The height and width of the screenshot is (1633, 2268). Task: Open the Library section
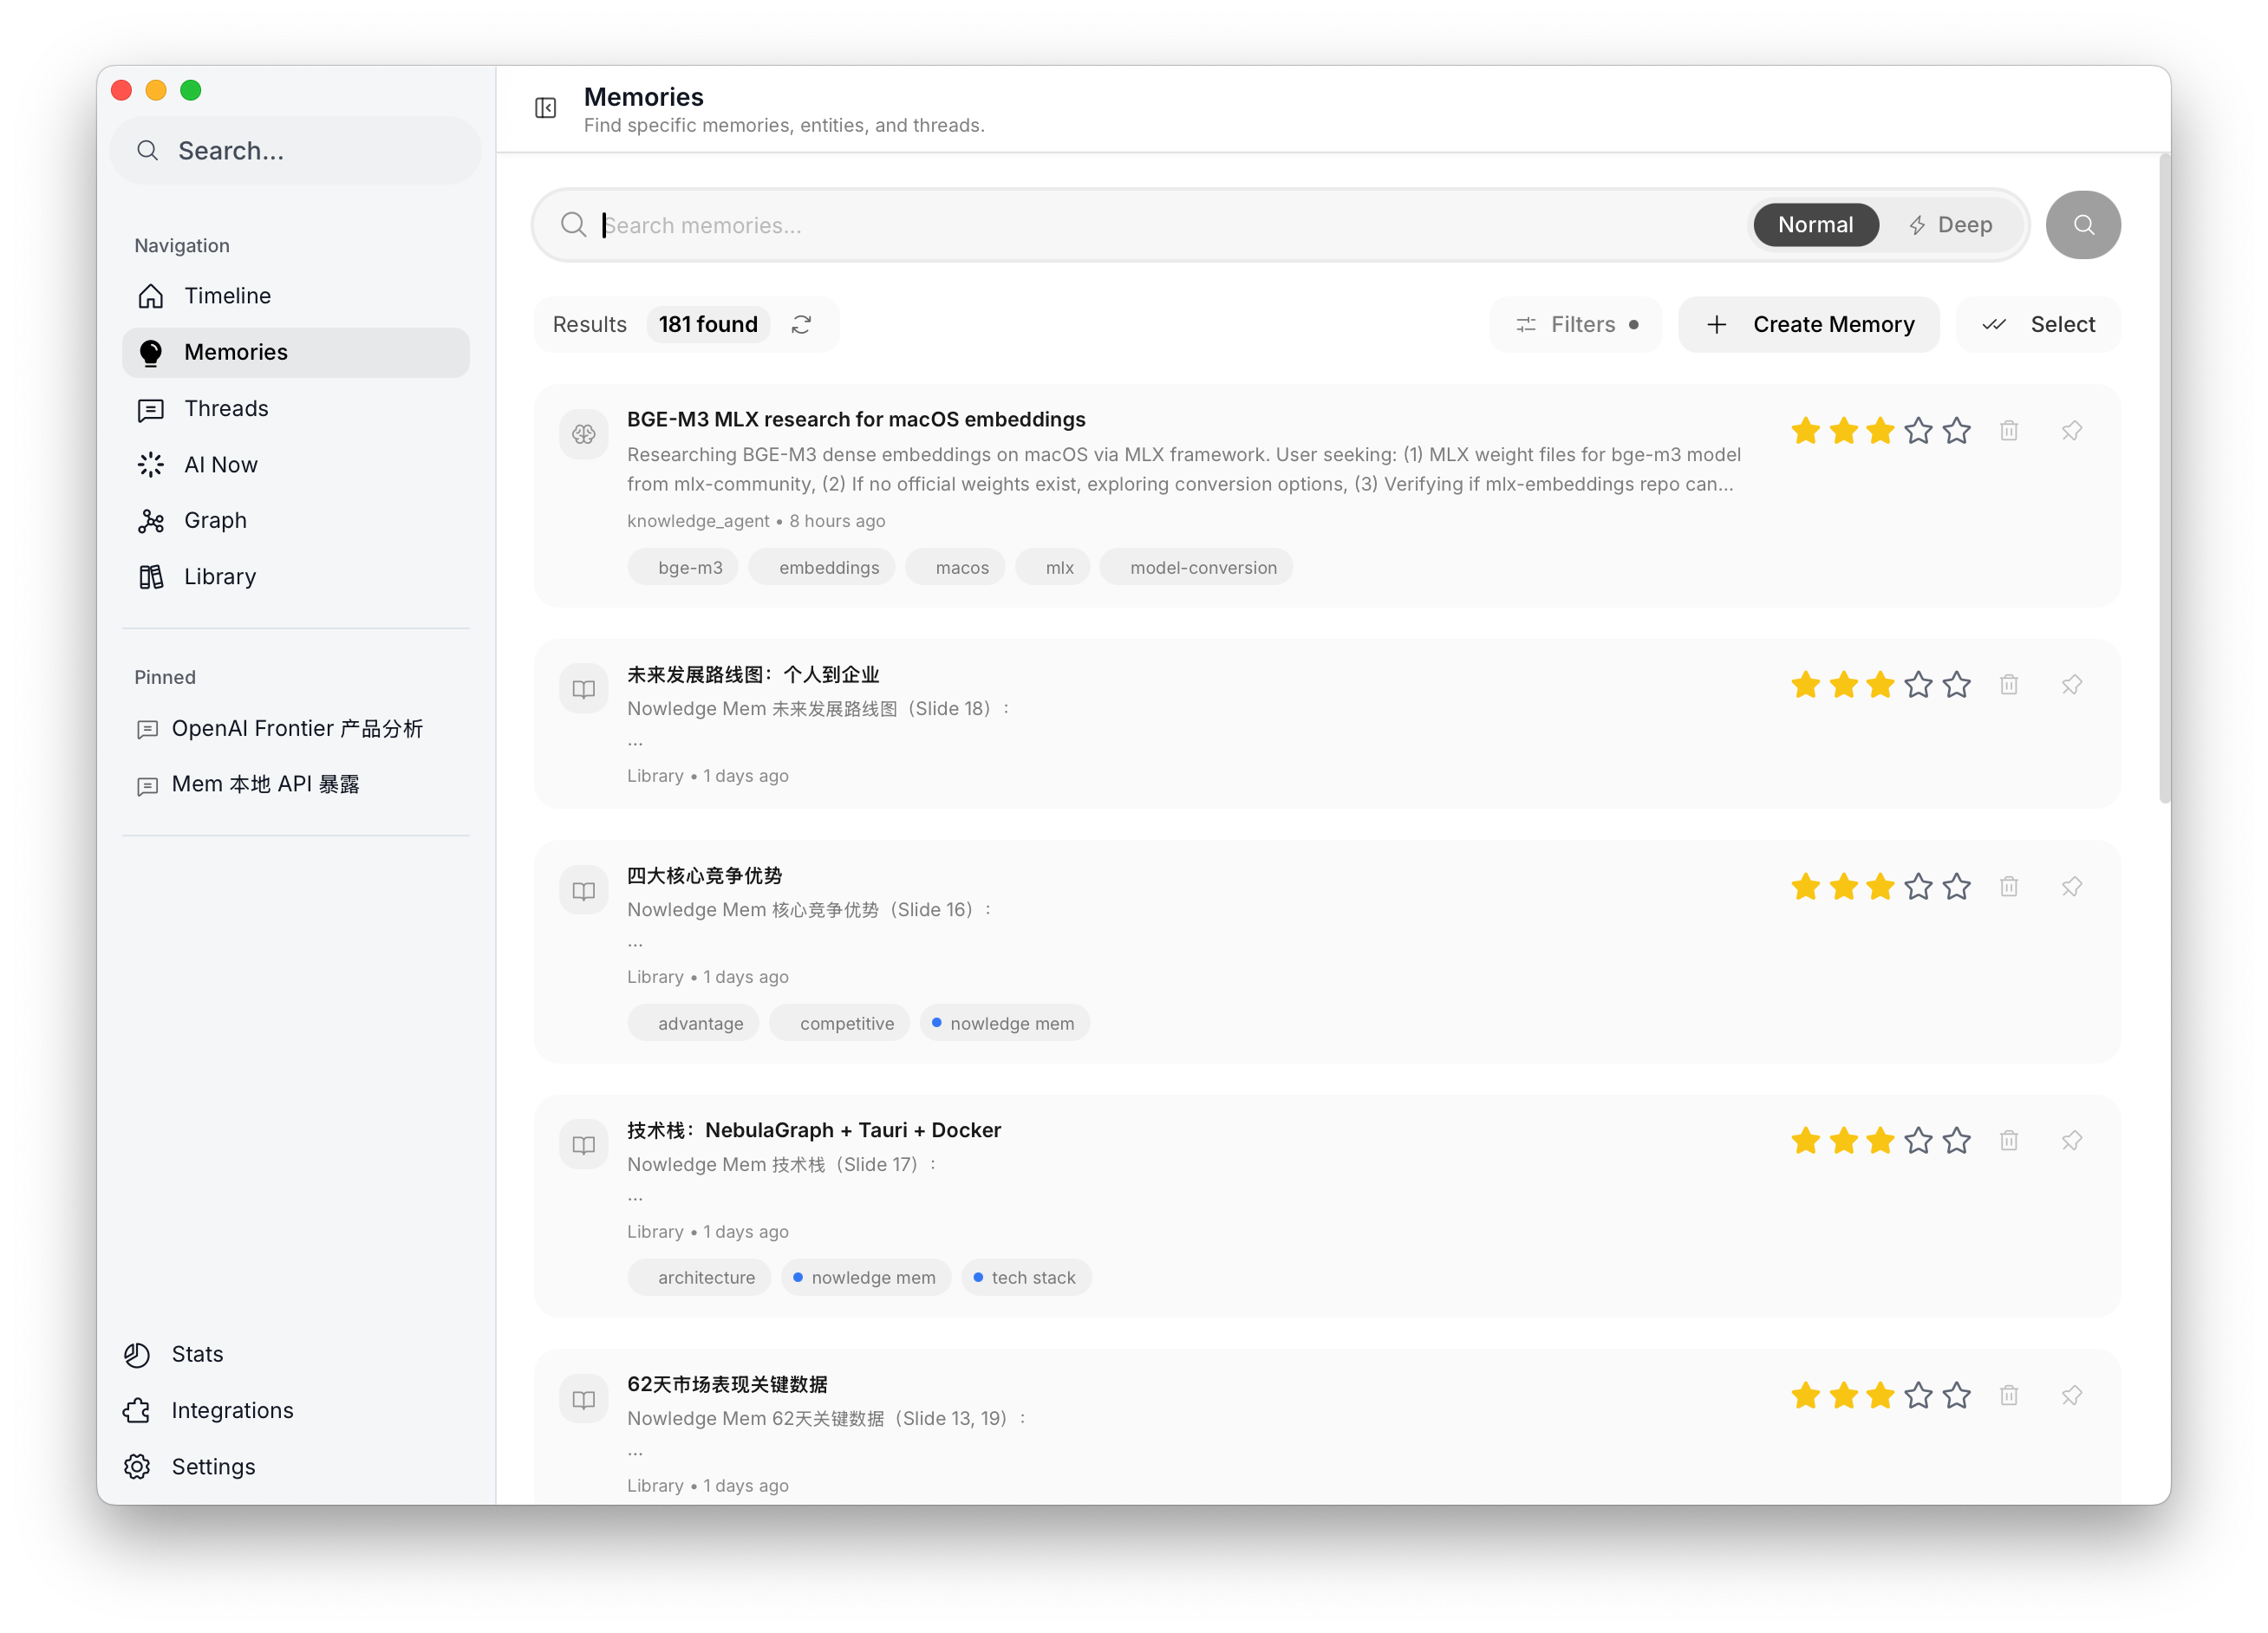point(220,577)
